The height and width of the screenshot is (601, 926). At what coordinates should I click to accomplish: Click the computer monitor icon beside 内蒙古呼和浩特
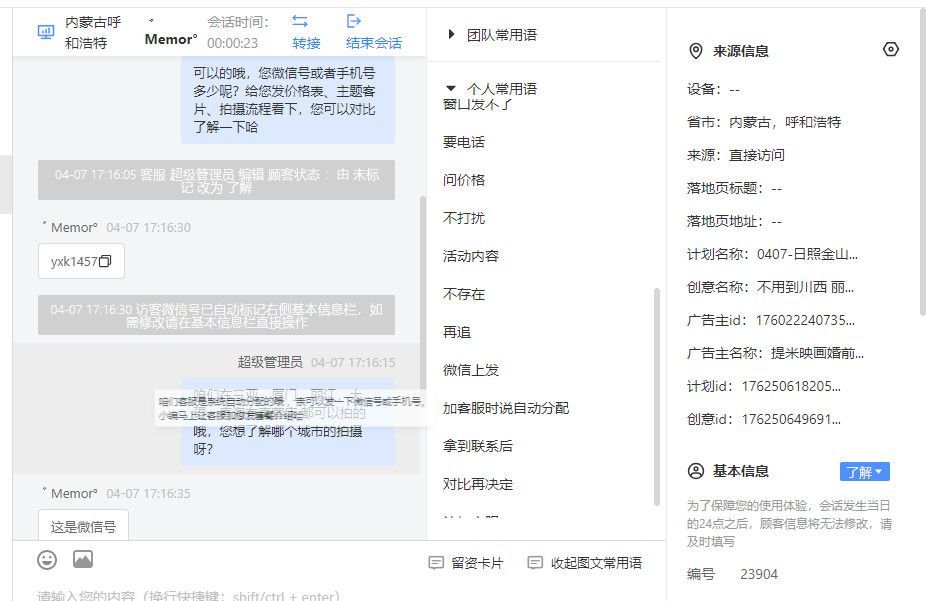point(45,32)
